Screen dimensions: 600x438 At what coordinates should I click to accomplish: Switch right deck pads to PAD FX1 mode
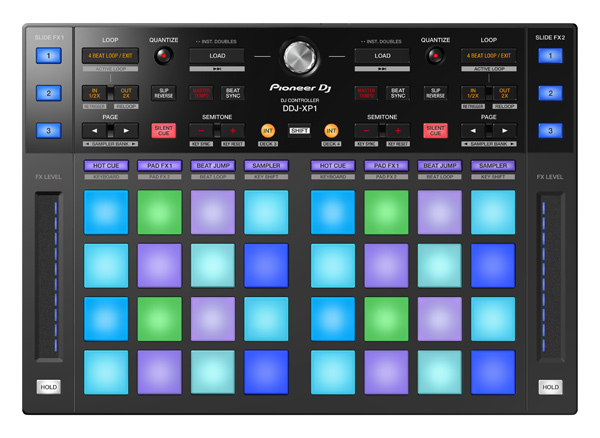(386, 166)
